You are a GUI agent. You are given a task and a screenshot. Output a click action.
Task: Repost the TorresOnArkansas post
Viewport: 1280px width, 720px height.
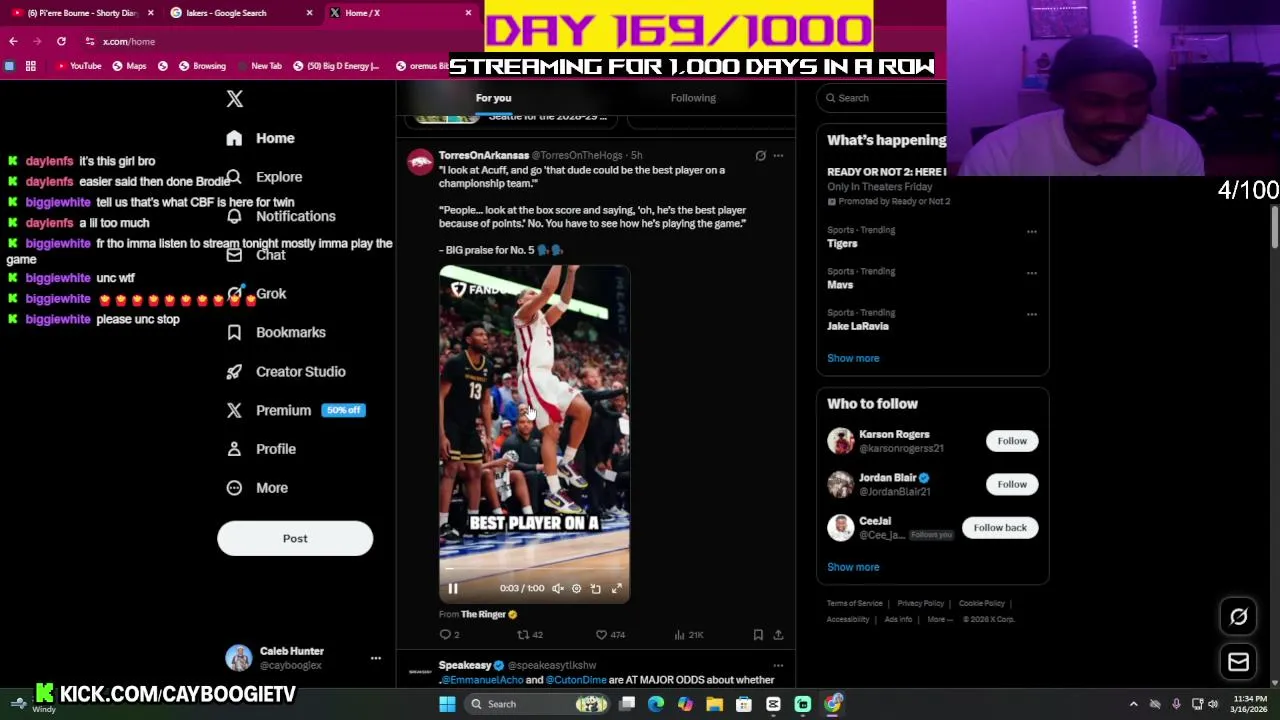click(x=529, y=635)
